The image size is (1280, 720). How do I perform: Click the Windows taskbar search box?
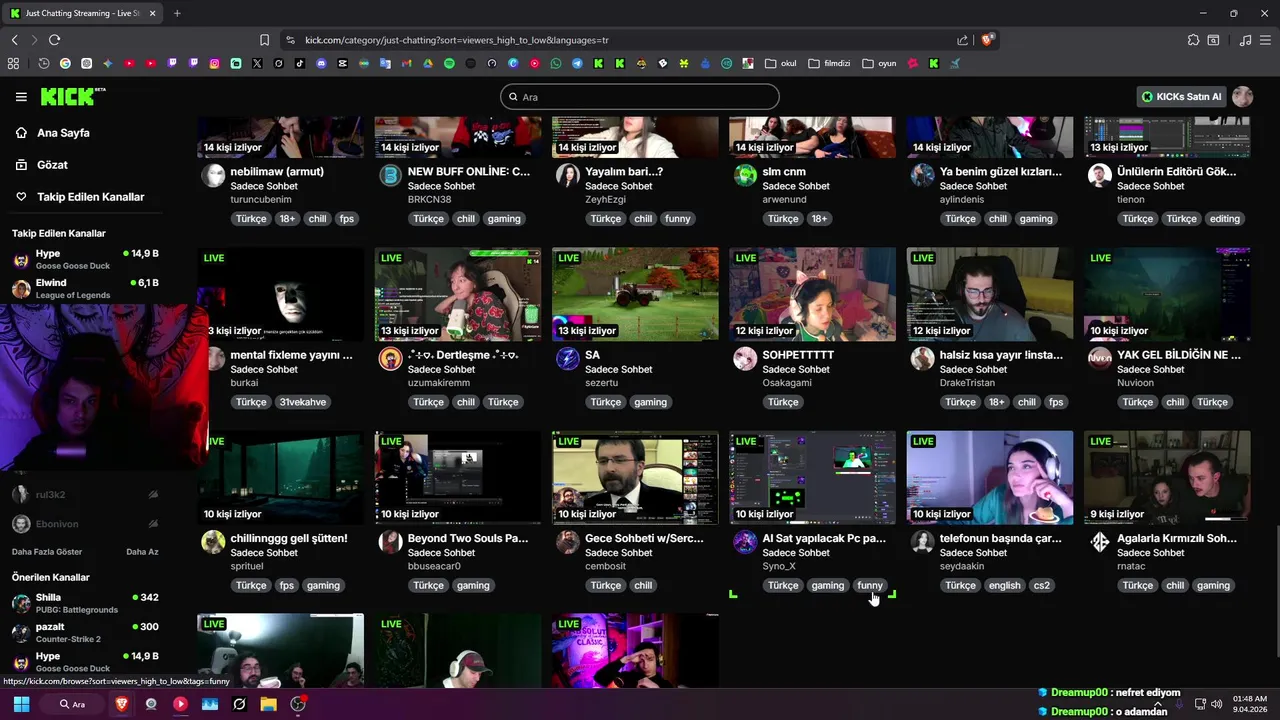(x=72, y=704)
